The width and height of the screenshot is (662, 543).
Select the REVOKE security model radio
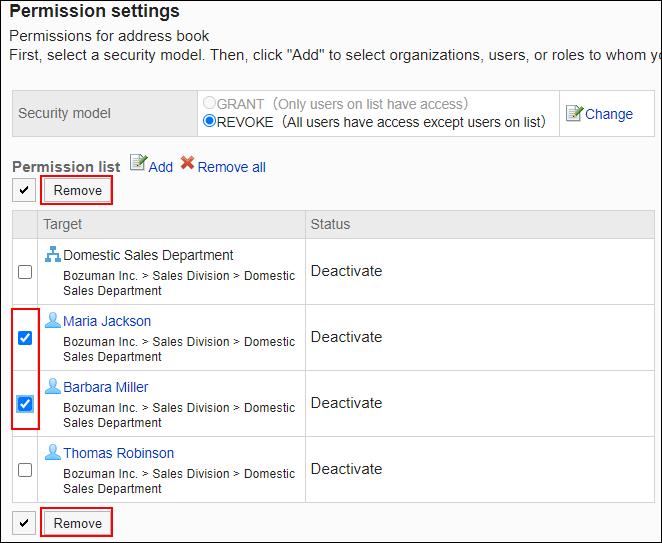tap(209, 121)
